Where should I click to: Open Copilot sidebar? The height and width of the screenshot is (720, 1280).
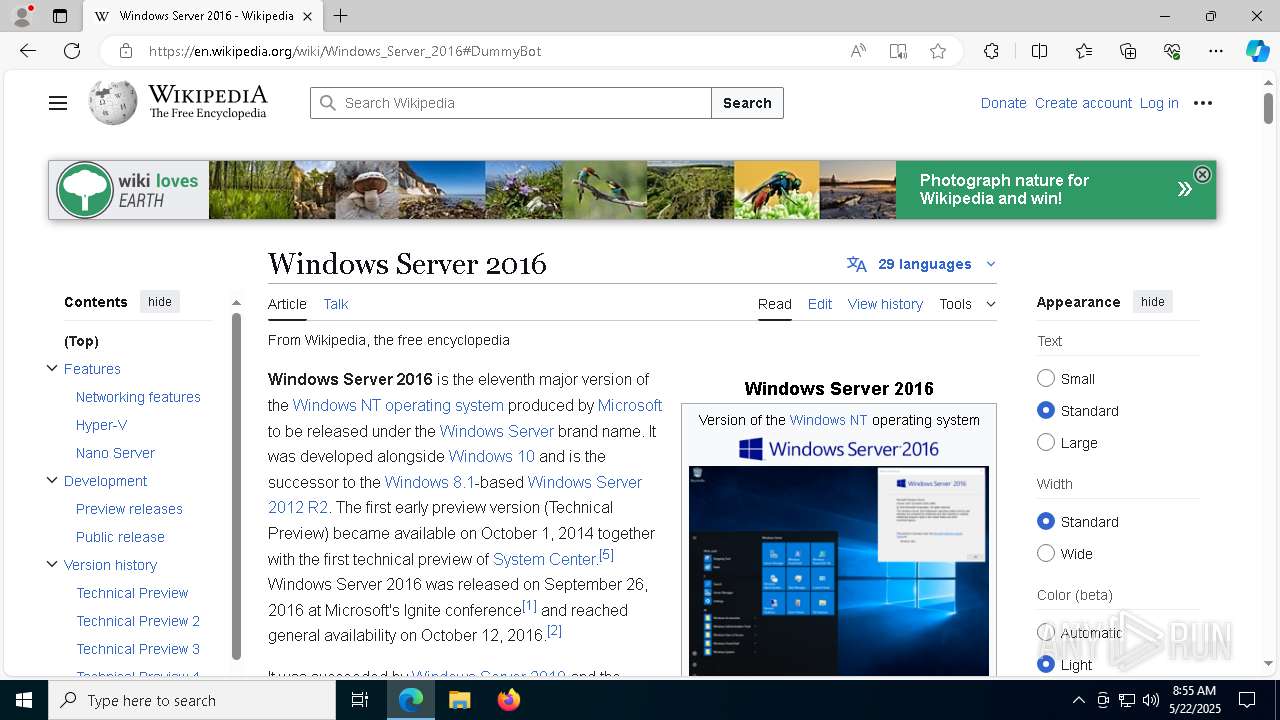click(1257, 51)
